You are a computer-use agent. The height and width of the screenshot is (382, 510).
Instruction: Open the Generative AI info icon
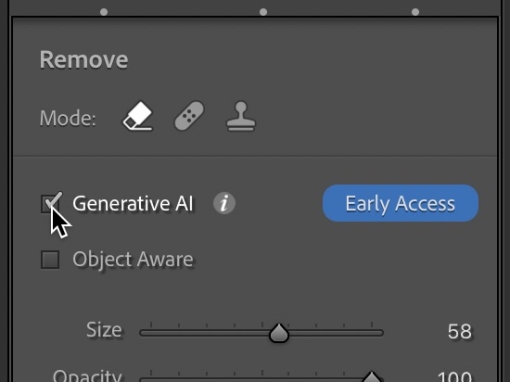coord(224,203)
